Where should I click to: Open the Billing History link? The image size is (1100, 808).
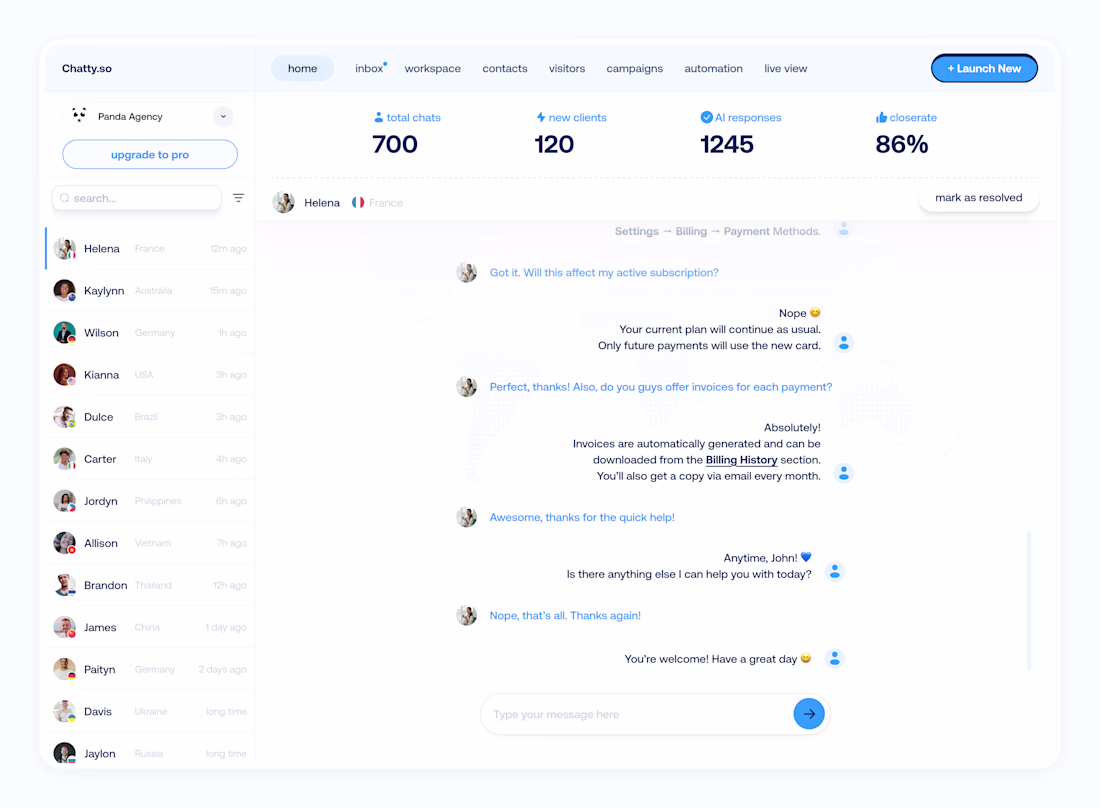click(741, 460)
